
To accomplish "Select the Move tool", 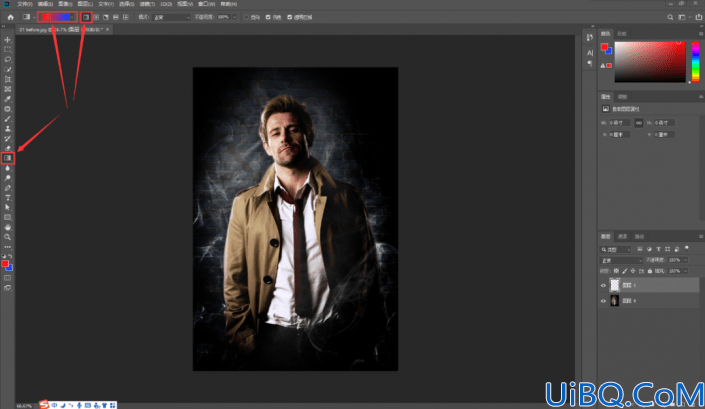I will pos(8,40).
